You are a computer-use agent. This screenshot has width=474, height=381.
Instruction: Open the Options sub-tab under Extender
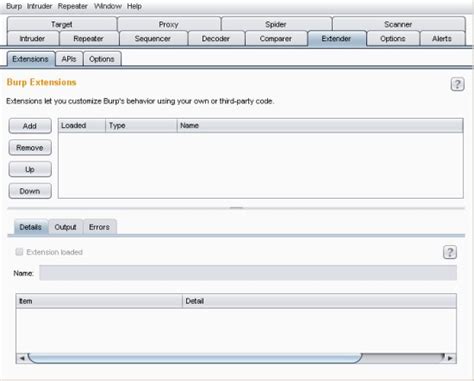(102, 59)
